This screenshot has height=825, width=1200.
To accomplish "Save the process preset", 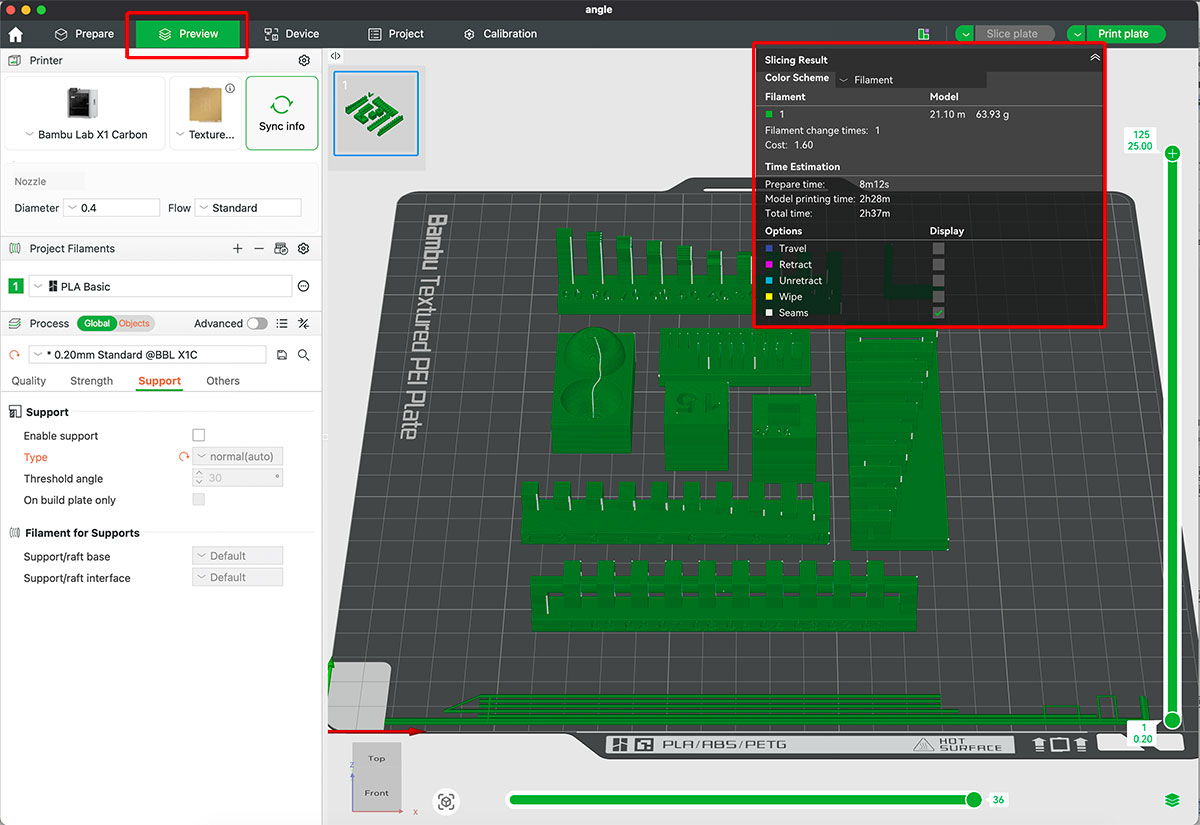I will point(282,355).
